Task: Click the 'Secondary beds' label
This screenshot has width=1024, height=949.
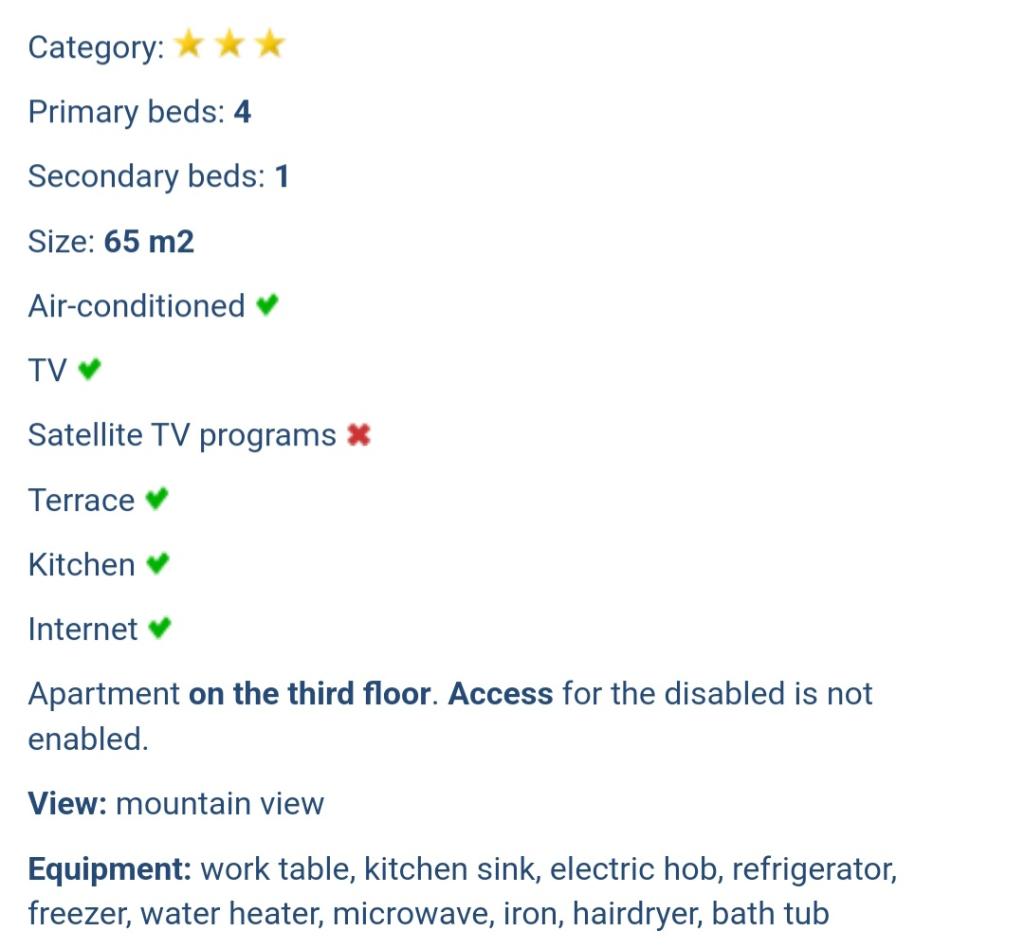Action: (146, 177)
